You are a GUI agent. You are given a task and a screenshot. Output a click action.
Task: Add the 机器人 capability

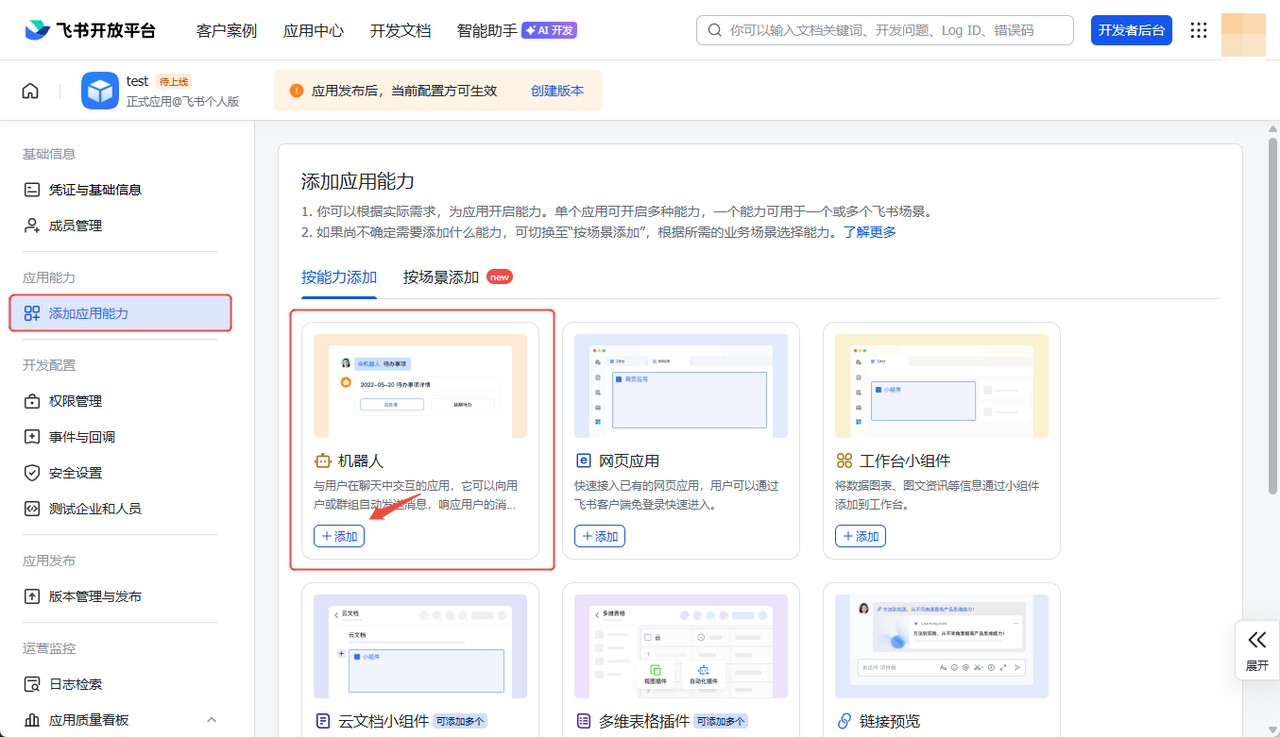click(x=339, y=536)
